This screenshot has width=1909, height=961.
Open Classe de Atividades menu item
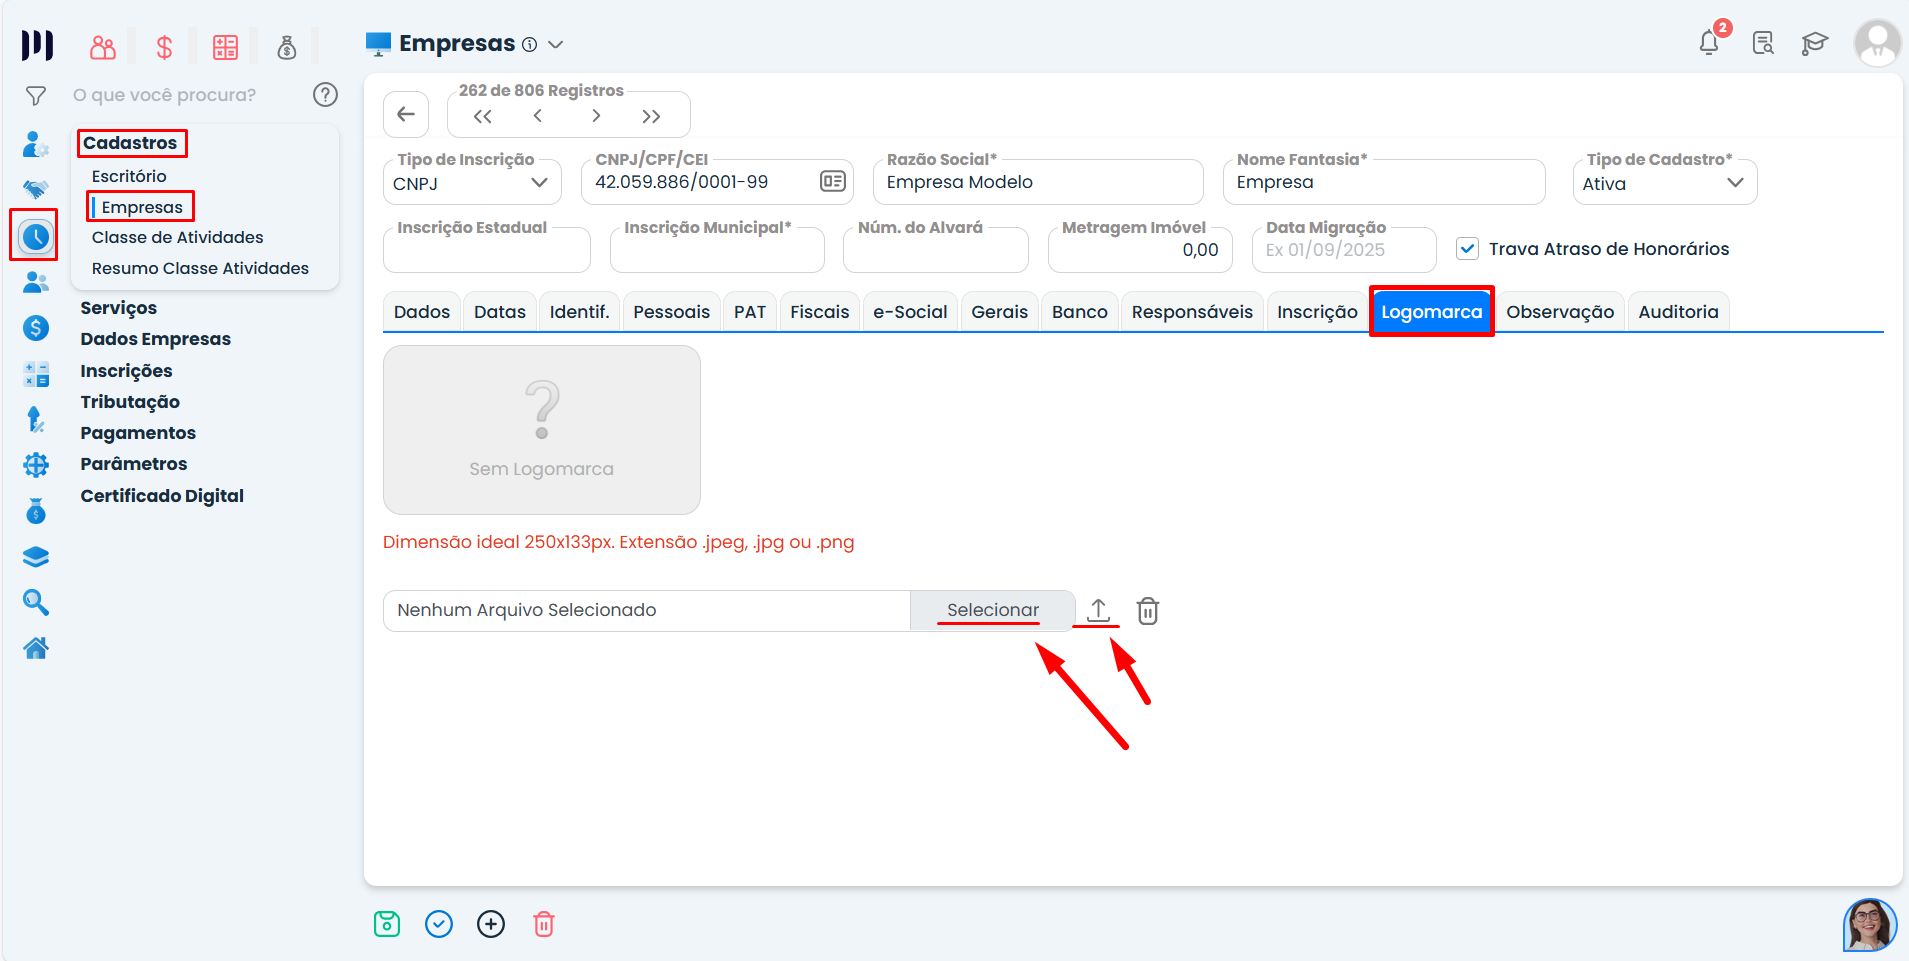coord(178,237)
